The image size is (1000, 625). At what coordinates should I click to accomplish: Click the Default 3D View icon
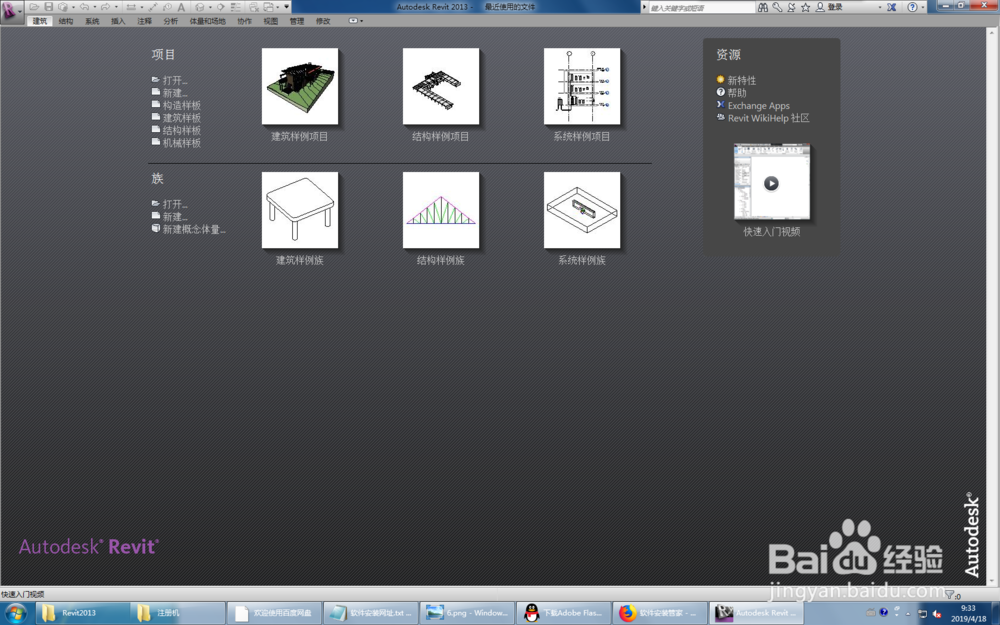pyautogui.click(x=200, y=7)
